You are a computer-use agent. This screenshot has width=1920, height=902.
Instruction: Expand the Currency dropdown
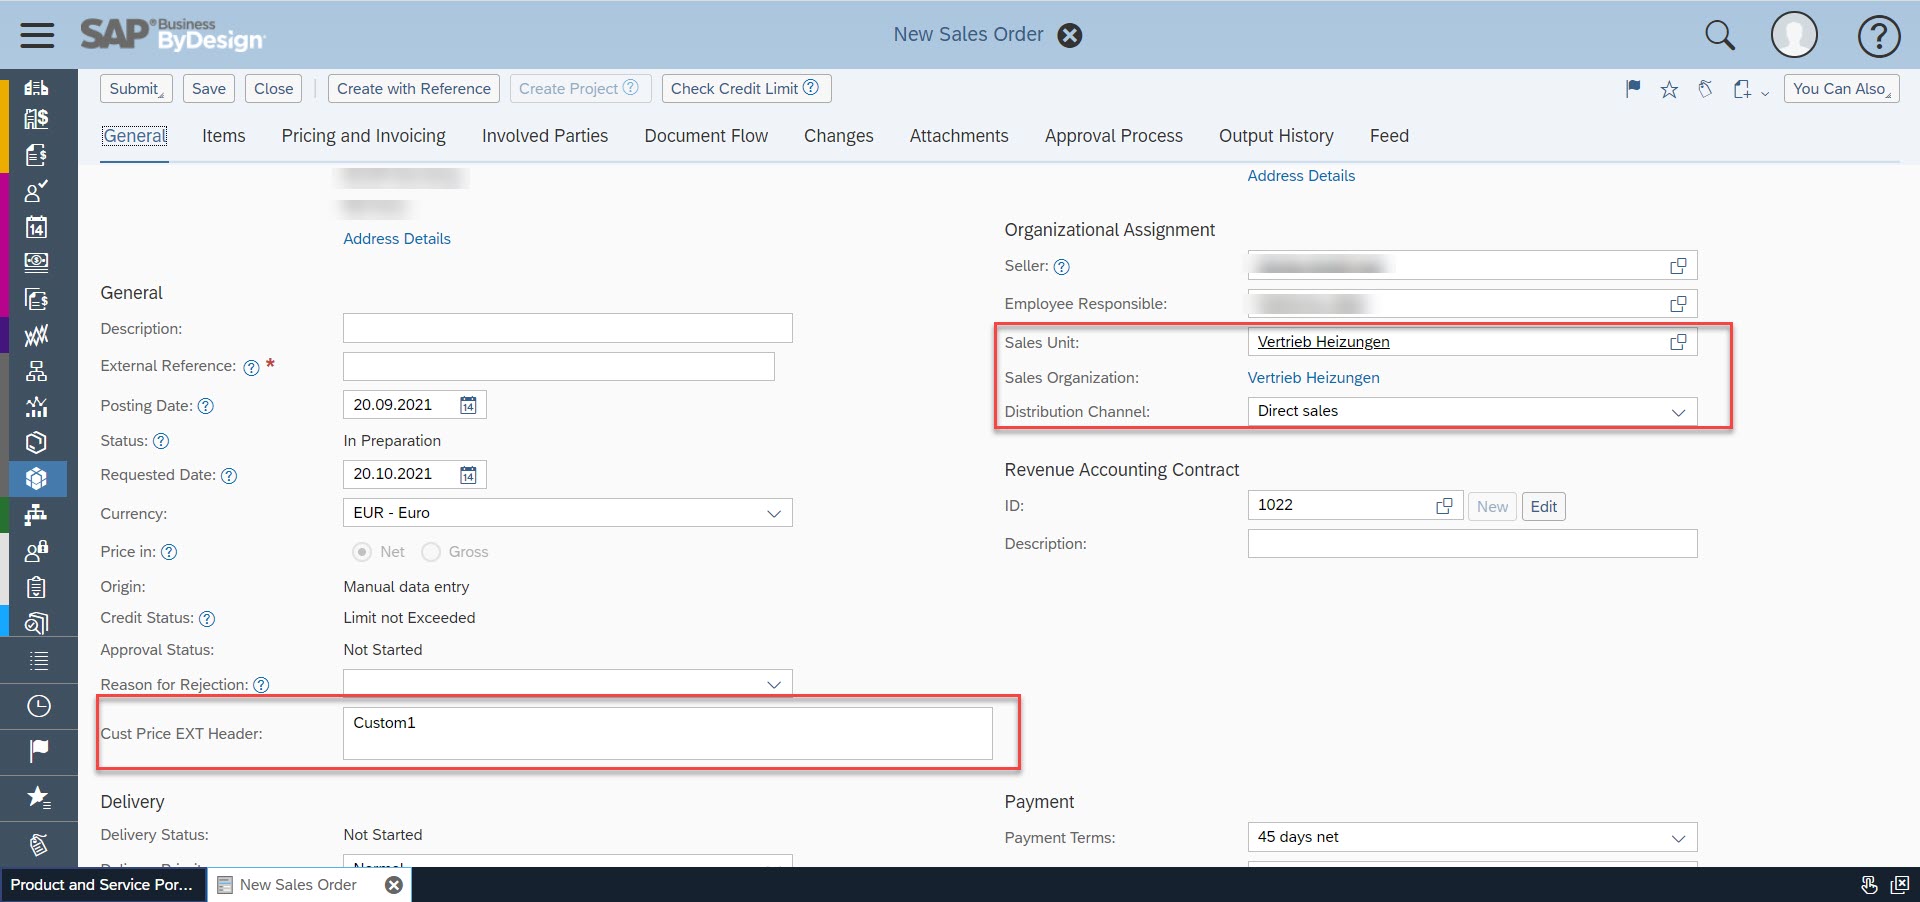coord(773,513)
